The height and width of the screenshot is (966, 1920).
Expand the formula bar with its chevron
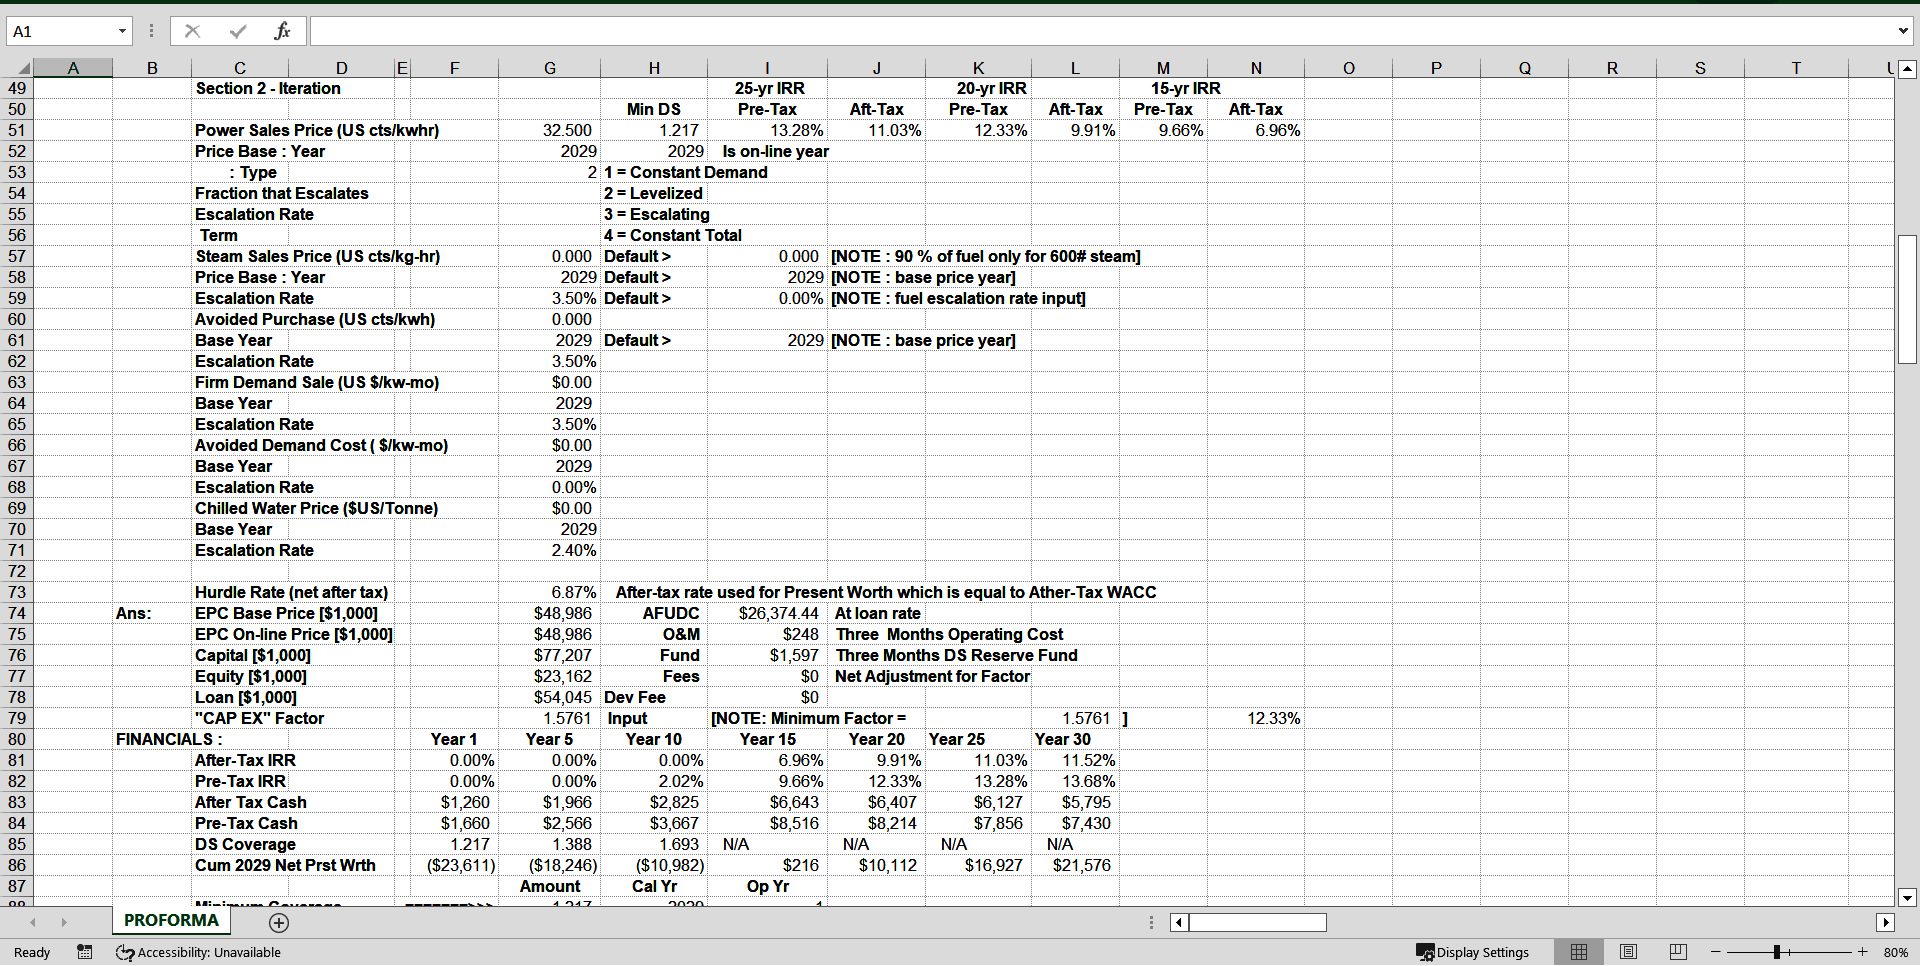click(1903, 30)
